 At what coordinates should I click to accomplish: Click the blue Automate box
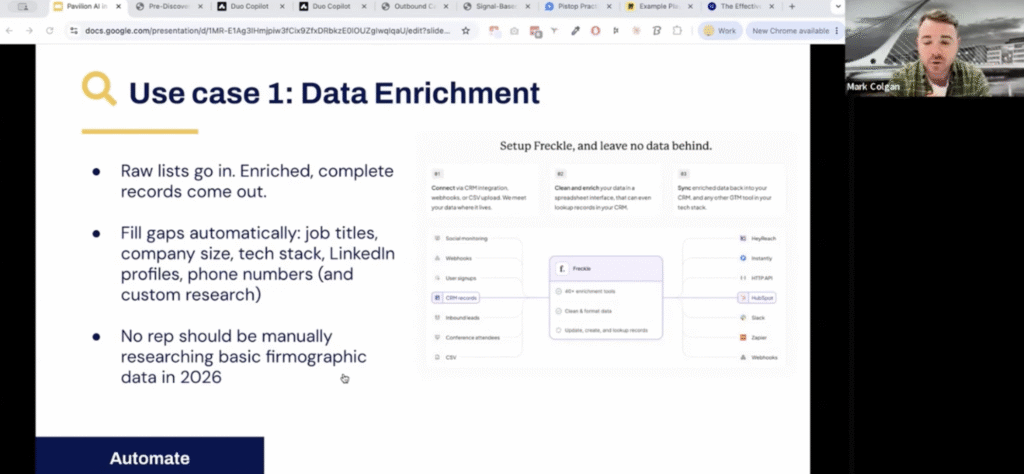point(150,456)
